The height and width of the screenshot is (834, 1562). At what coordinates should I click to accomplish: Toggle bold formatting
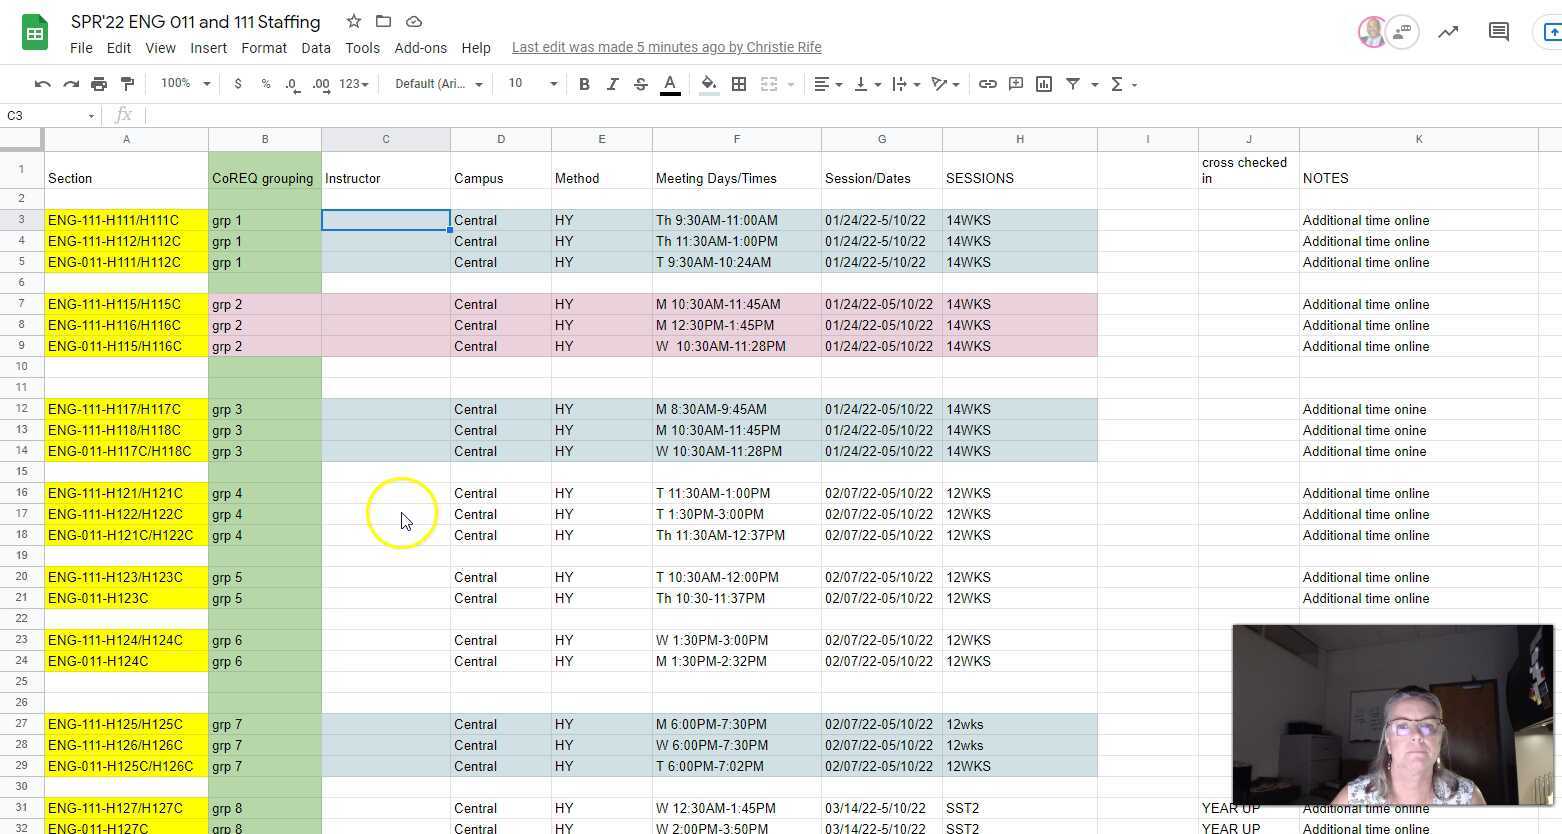pyautogui.click(x=585, y=83)
